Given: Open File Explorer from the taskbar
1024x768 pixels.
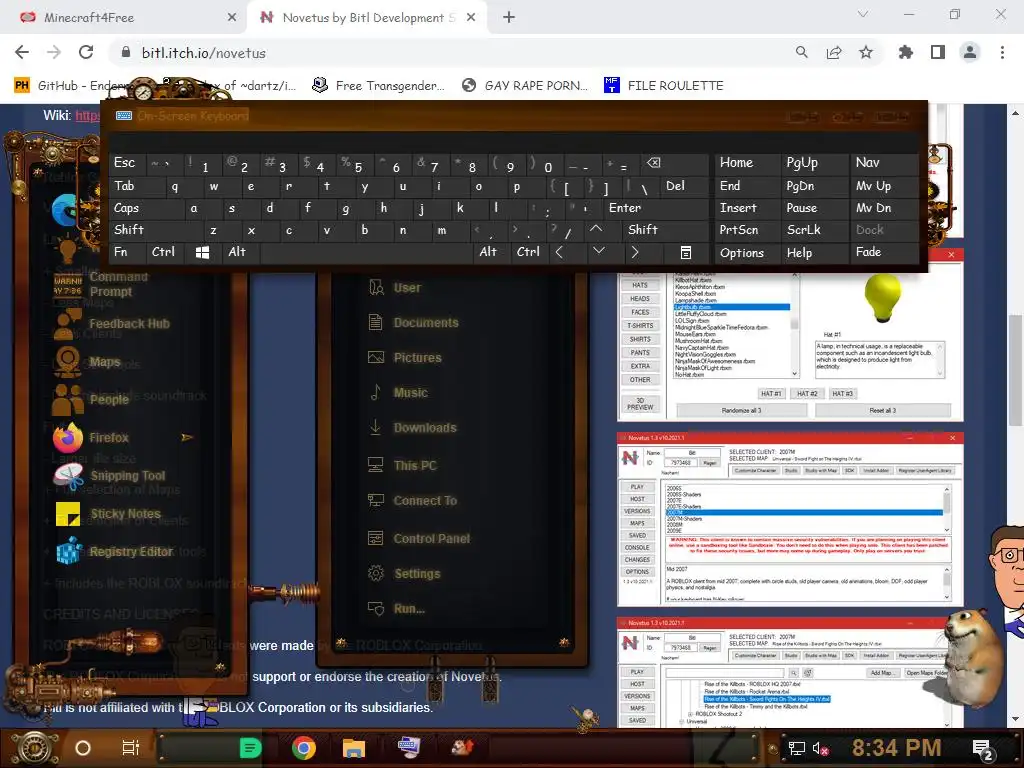Looking at the screenshot, I should tap(353, 748).
